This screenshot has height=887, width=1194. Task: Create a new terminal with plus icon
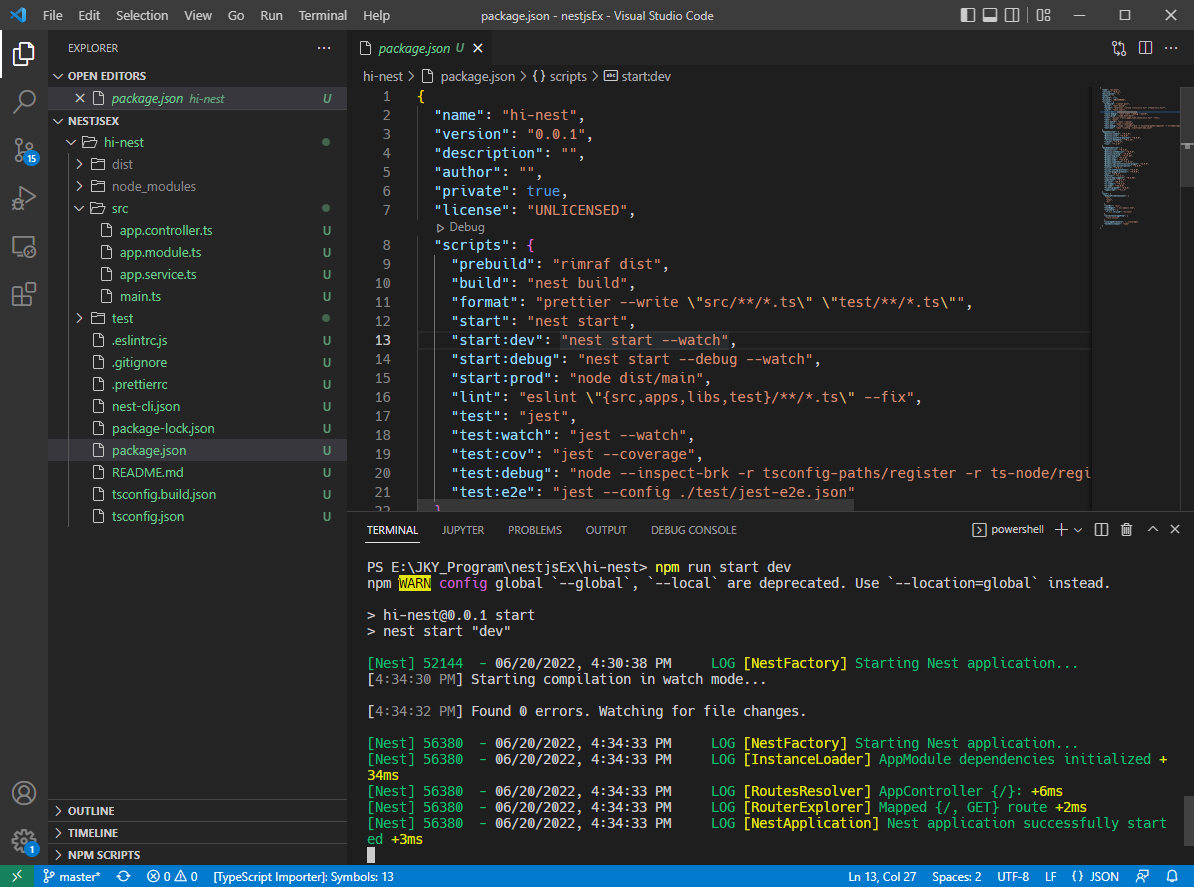[1061, 530]
